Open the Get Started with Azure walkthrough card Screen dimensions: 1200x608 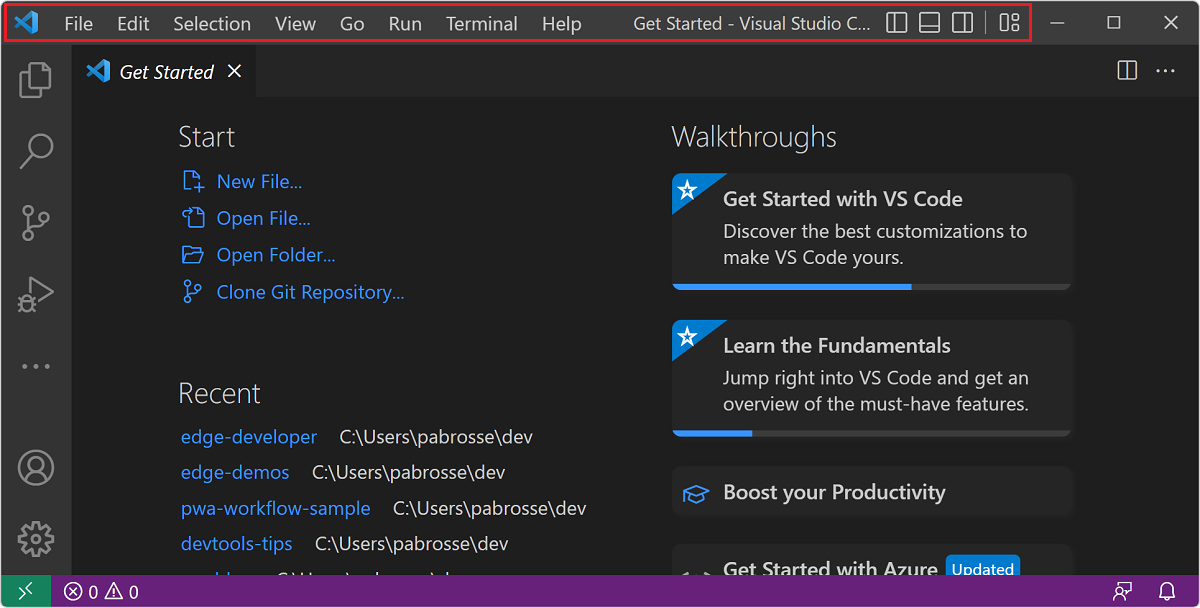[830, 568]
